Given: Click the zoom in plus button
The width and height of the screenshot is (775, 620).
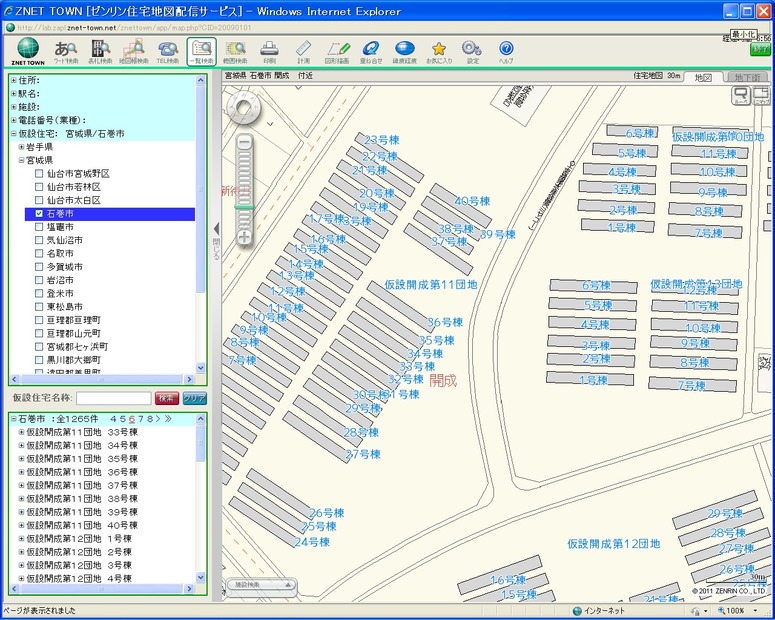Looking at the screenshot, I should (244, 237).
